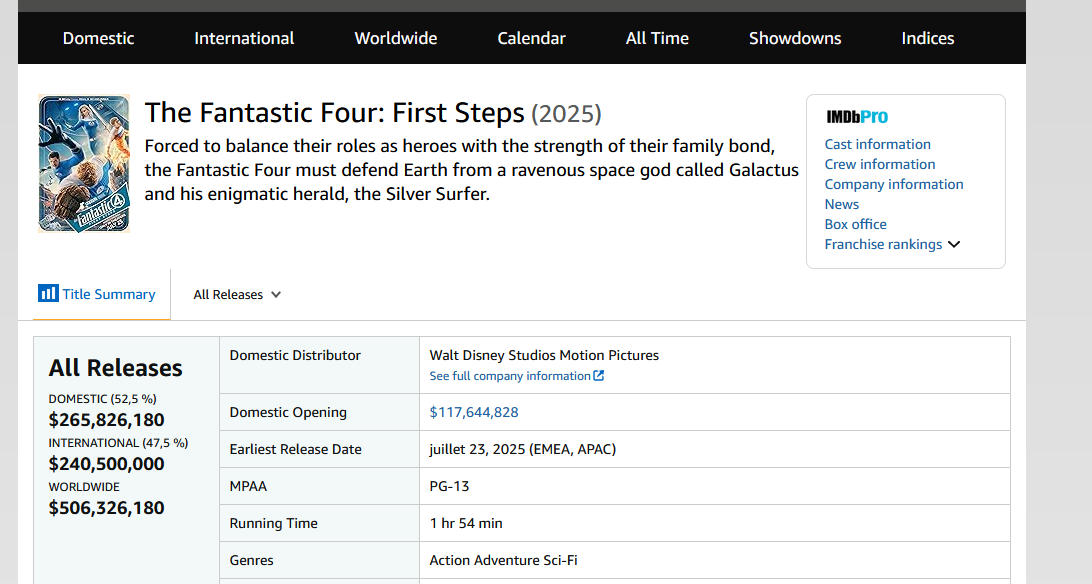Open the Calendar menu
This screenshot has height=584, width=1092.
pos(531,38)
